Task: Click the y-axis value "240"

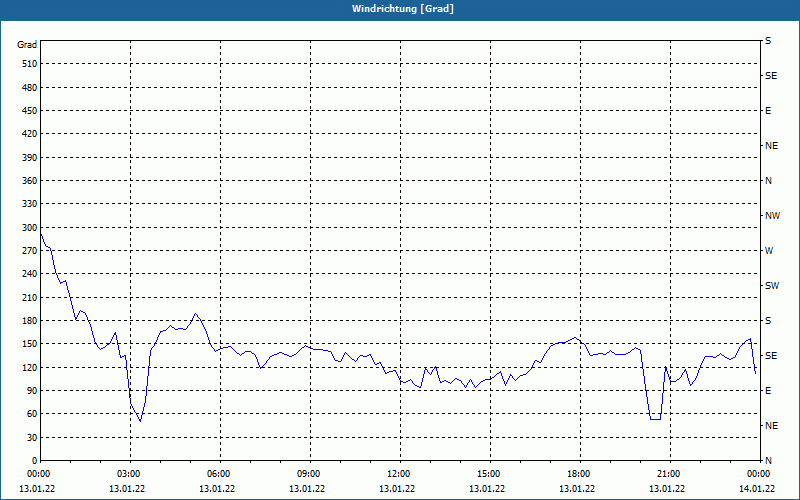Action: pos(30,274)
